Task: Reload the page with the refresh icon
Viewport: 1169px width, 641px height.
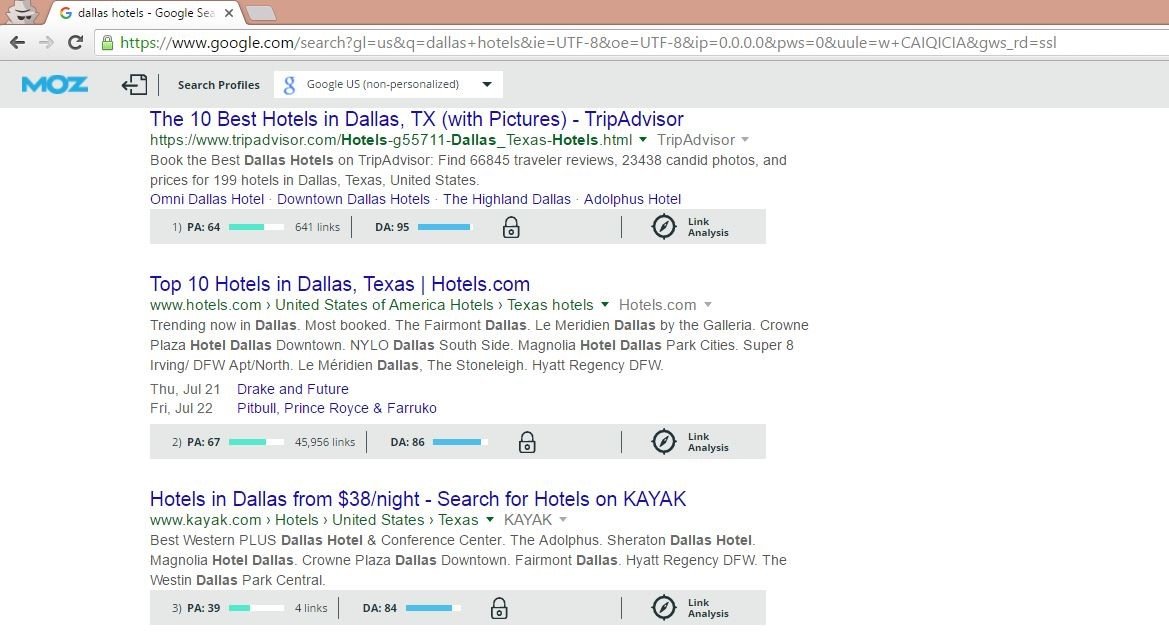Action: (x=75, y=42)
